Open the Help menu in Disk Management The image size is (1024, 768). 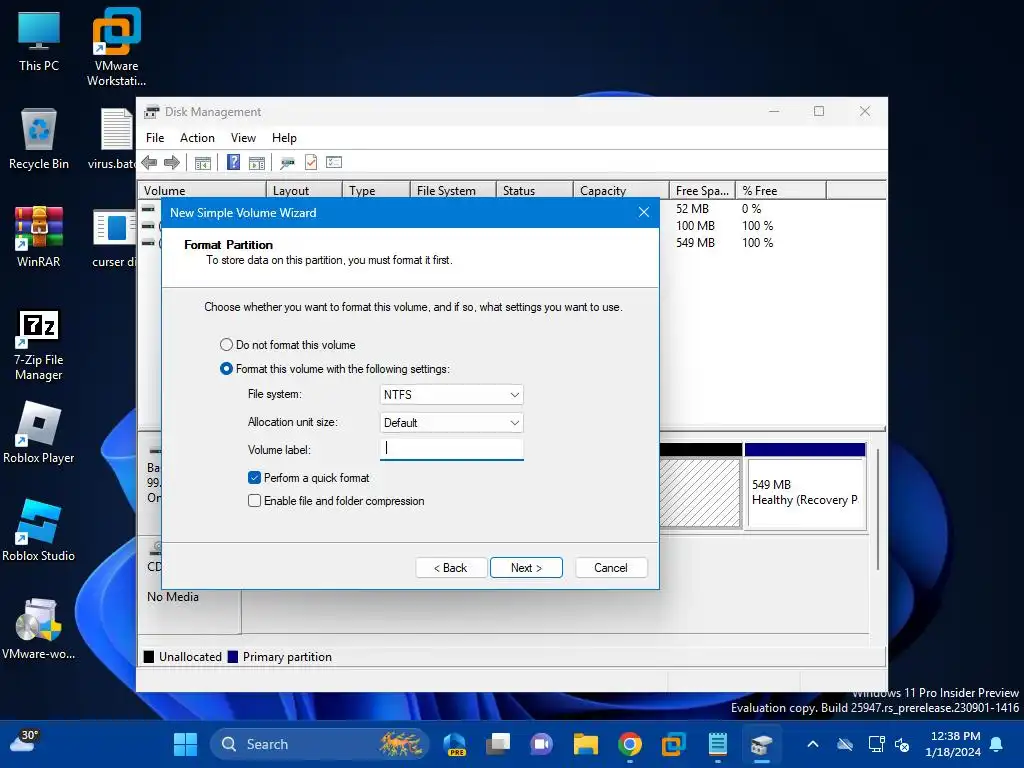click(284, 138)
